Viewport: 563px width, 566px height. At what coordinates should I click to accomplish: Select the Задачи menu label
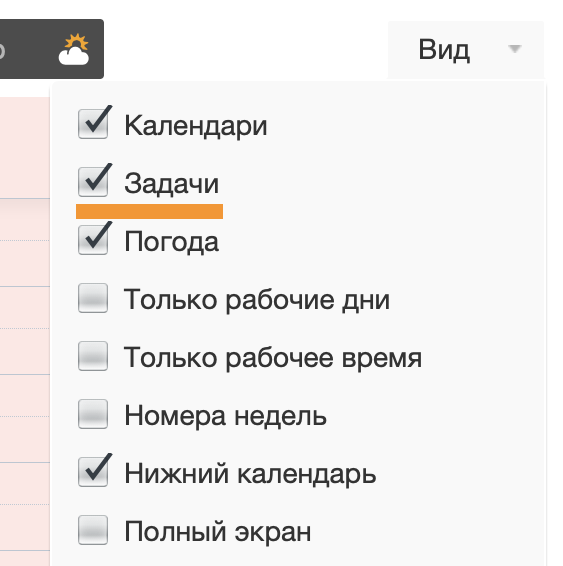(171, 184)
